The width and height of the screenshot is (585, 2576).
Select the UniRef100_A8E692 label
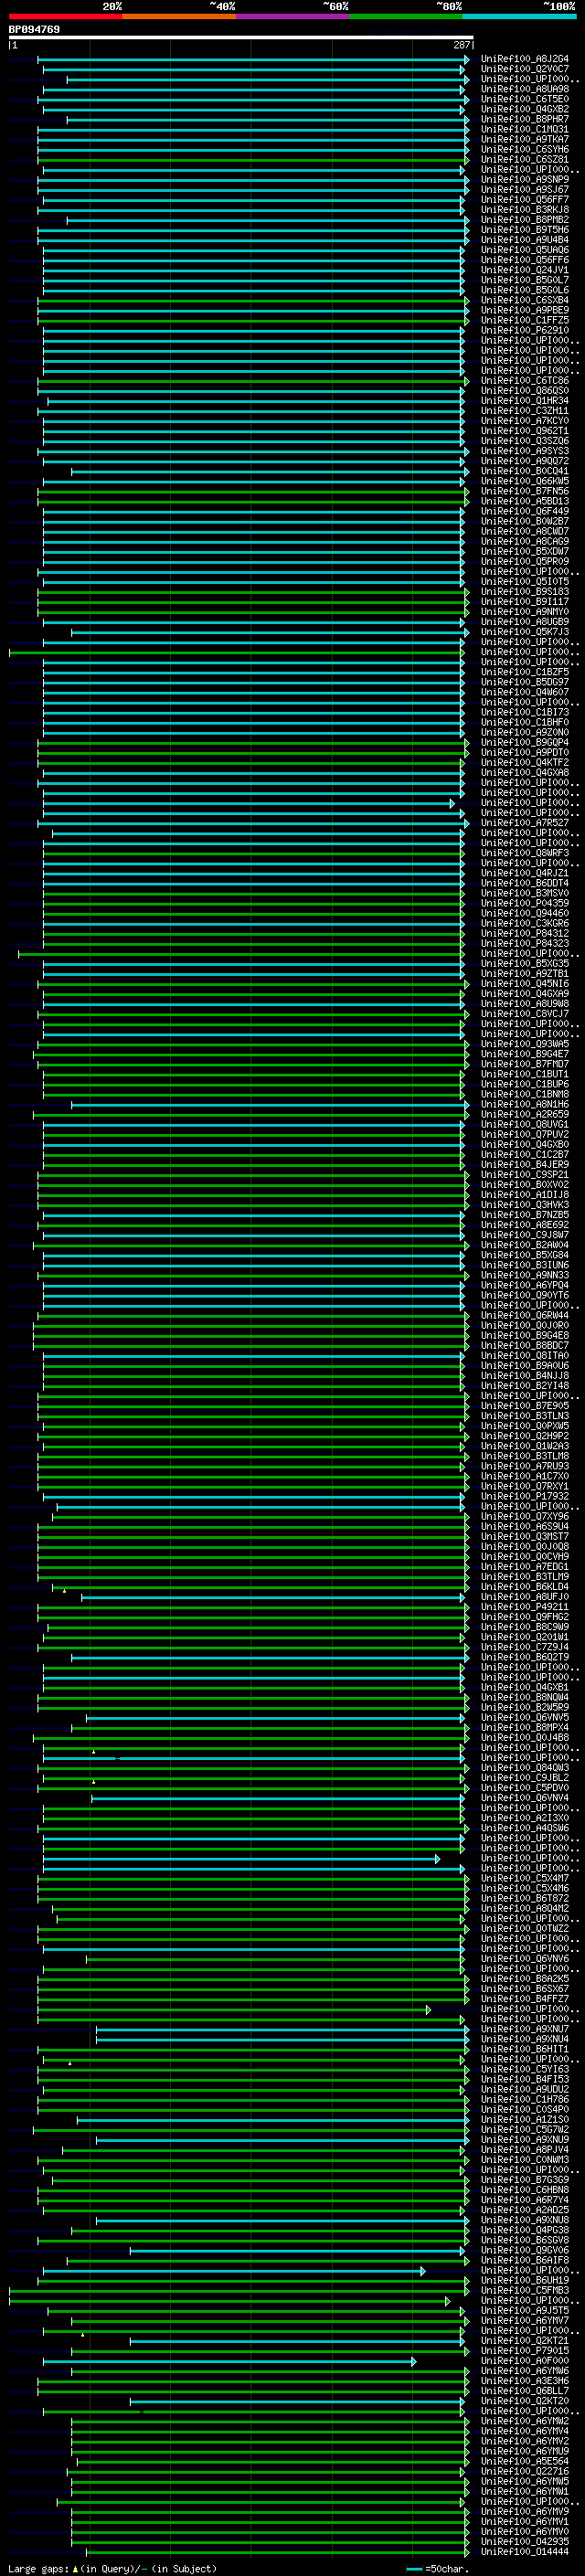[524, 1225]
